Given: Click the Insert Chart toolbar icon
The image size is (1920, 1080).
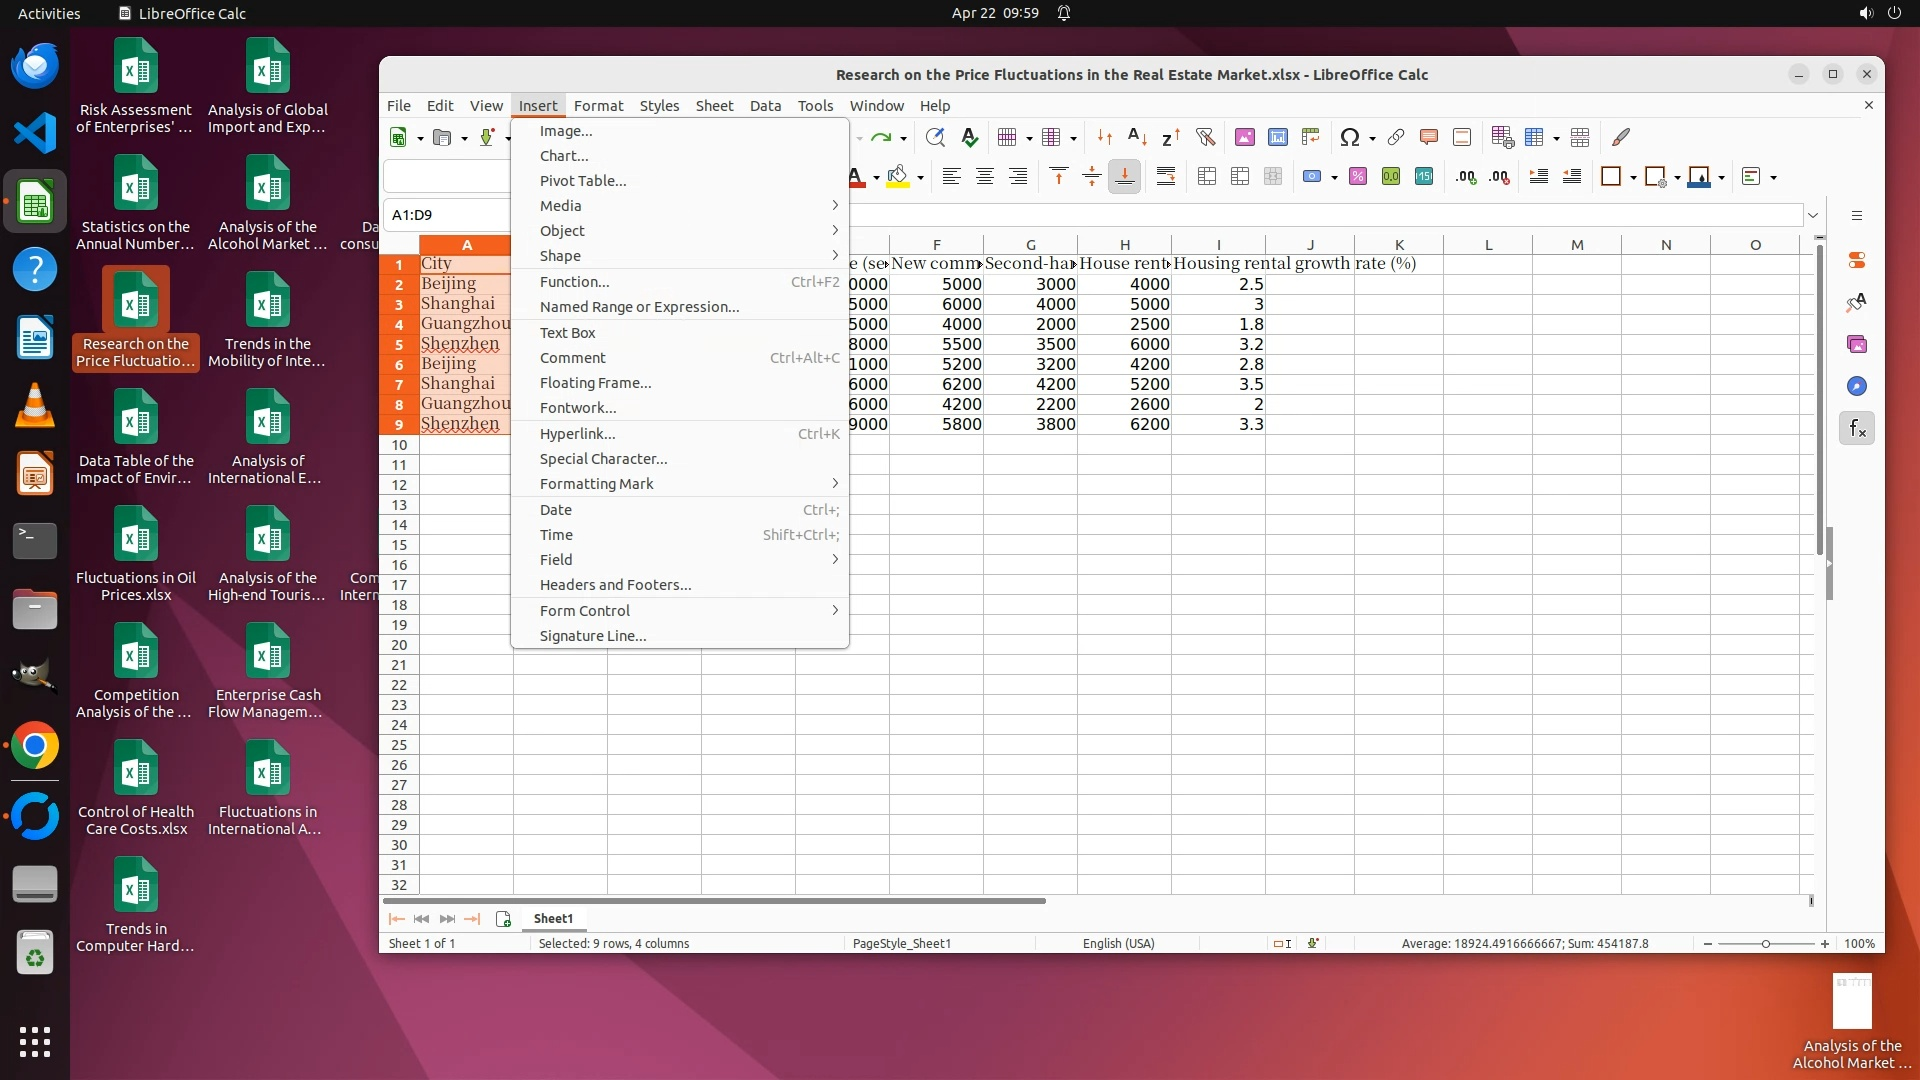Looking at the screenshot, I should coord(1278,137).
